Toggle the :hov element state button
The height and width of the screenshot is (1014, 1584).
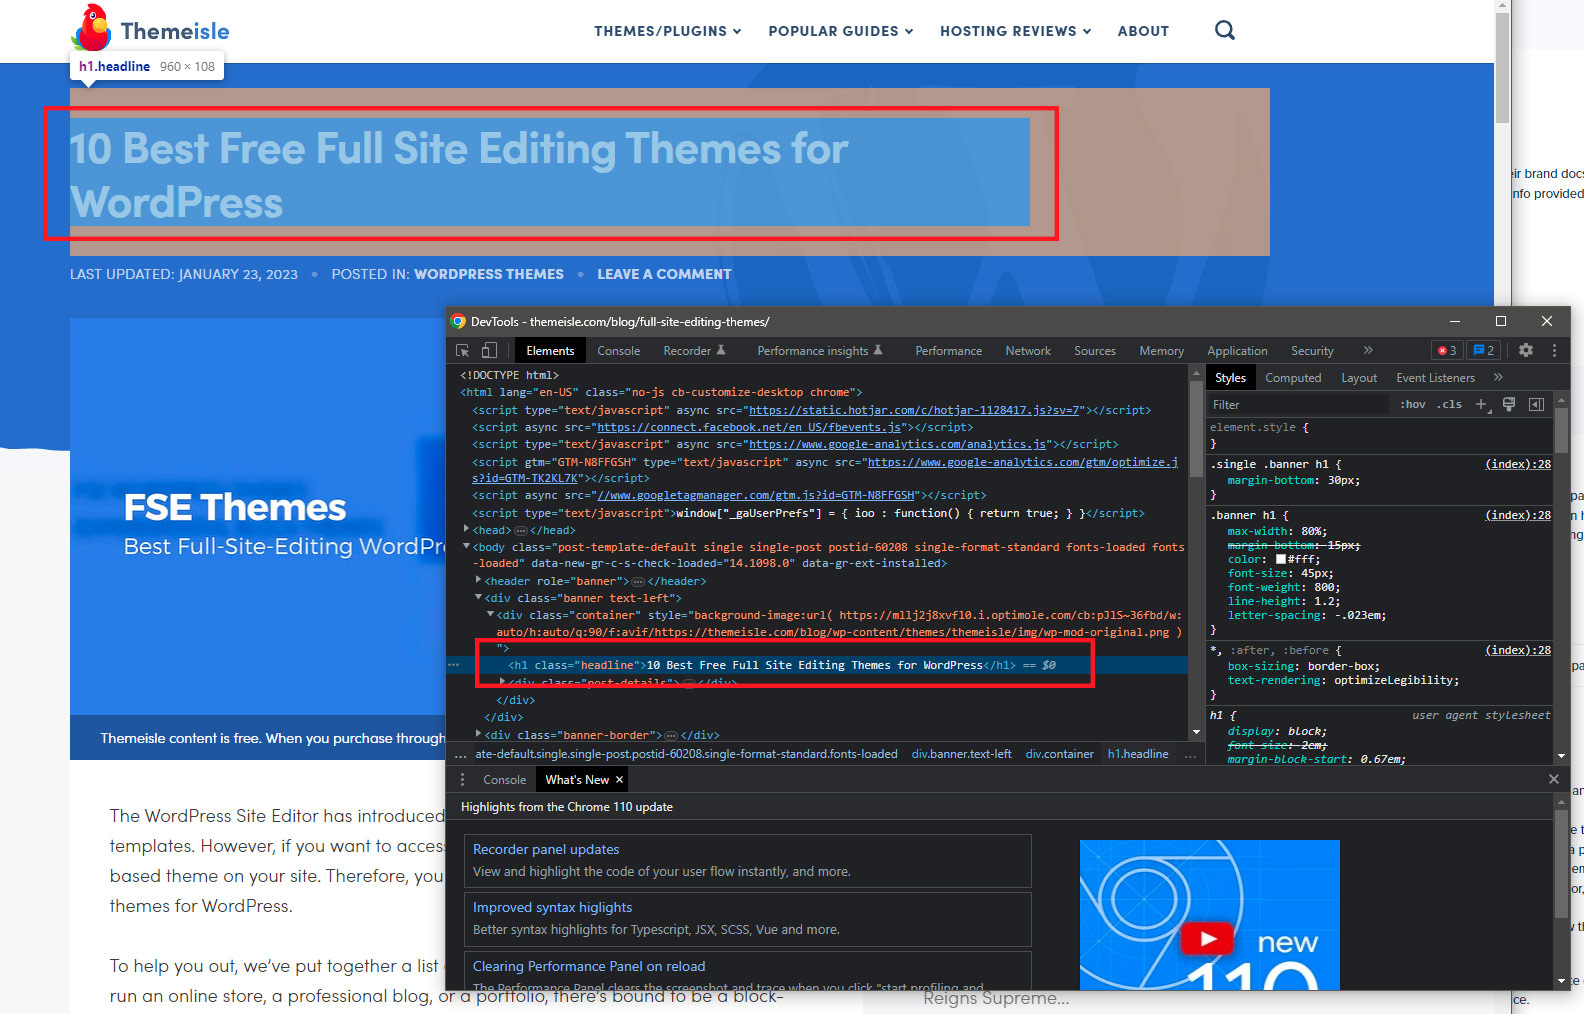pos(1412,404)
